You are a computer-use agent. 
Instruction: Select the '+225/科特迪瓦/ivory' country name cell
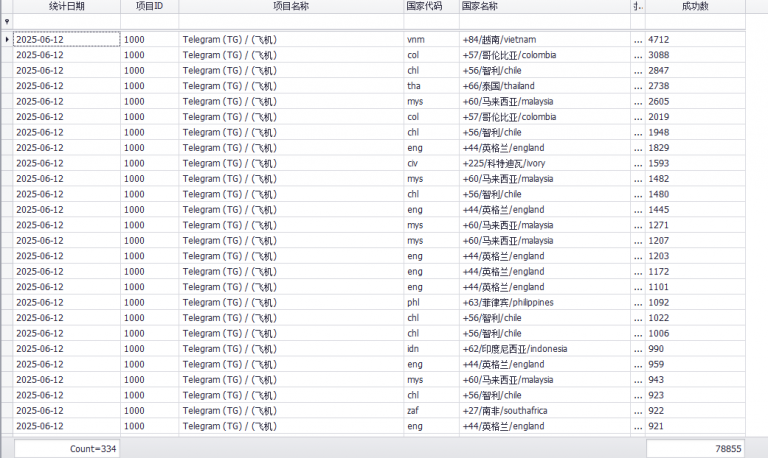(x=545, y=163)
